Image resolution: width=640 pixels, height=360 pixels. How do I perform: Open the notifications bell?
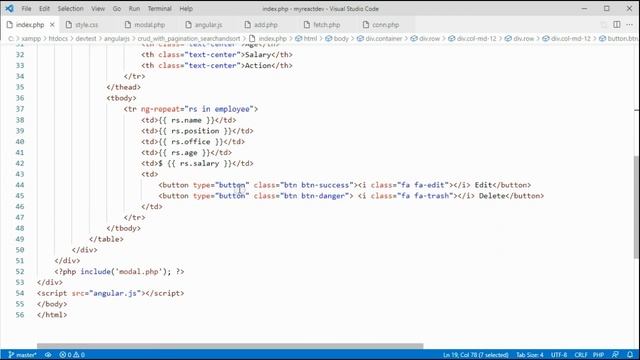[630, 355]
